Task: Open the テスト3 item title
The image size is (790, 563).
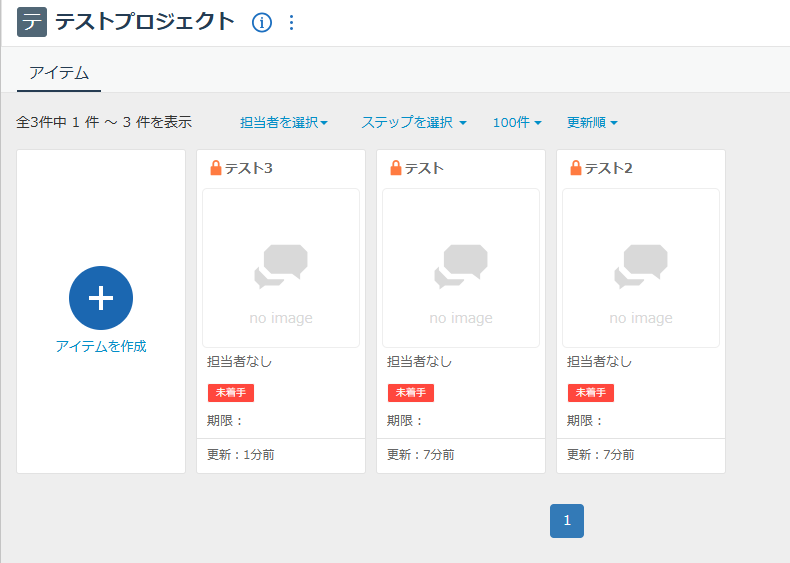Action: pos(248,168)
